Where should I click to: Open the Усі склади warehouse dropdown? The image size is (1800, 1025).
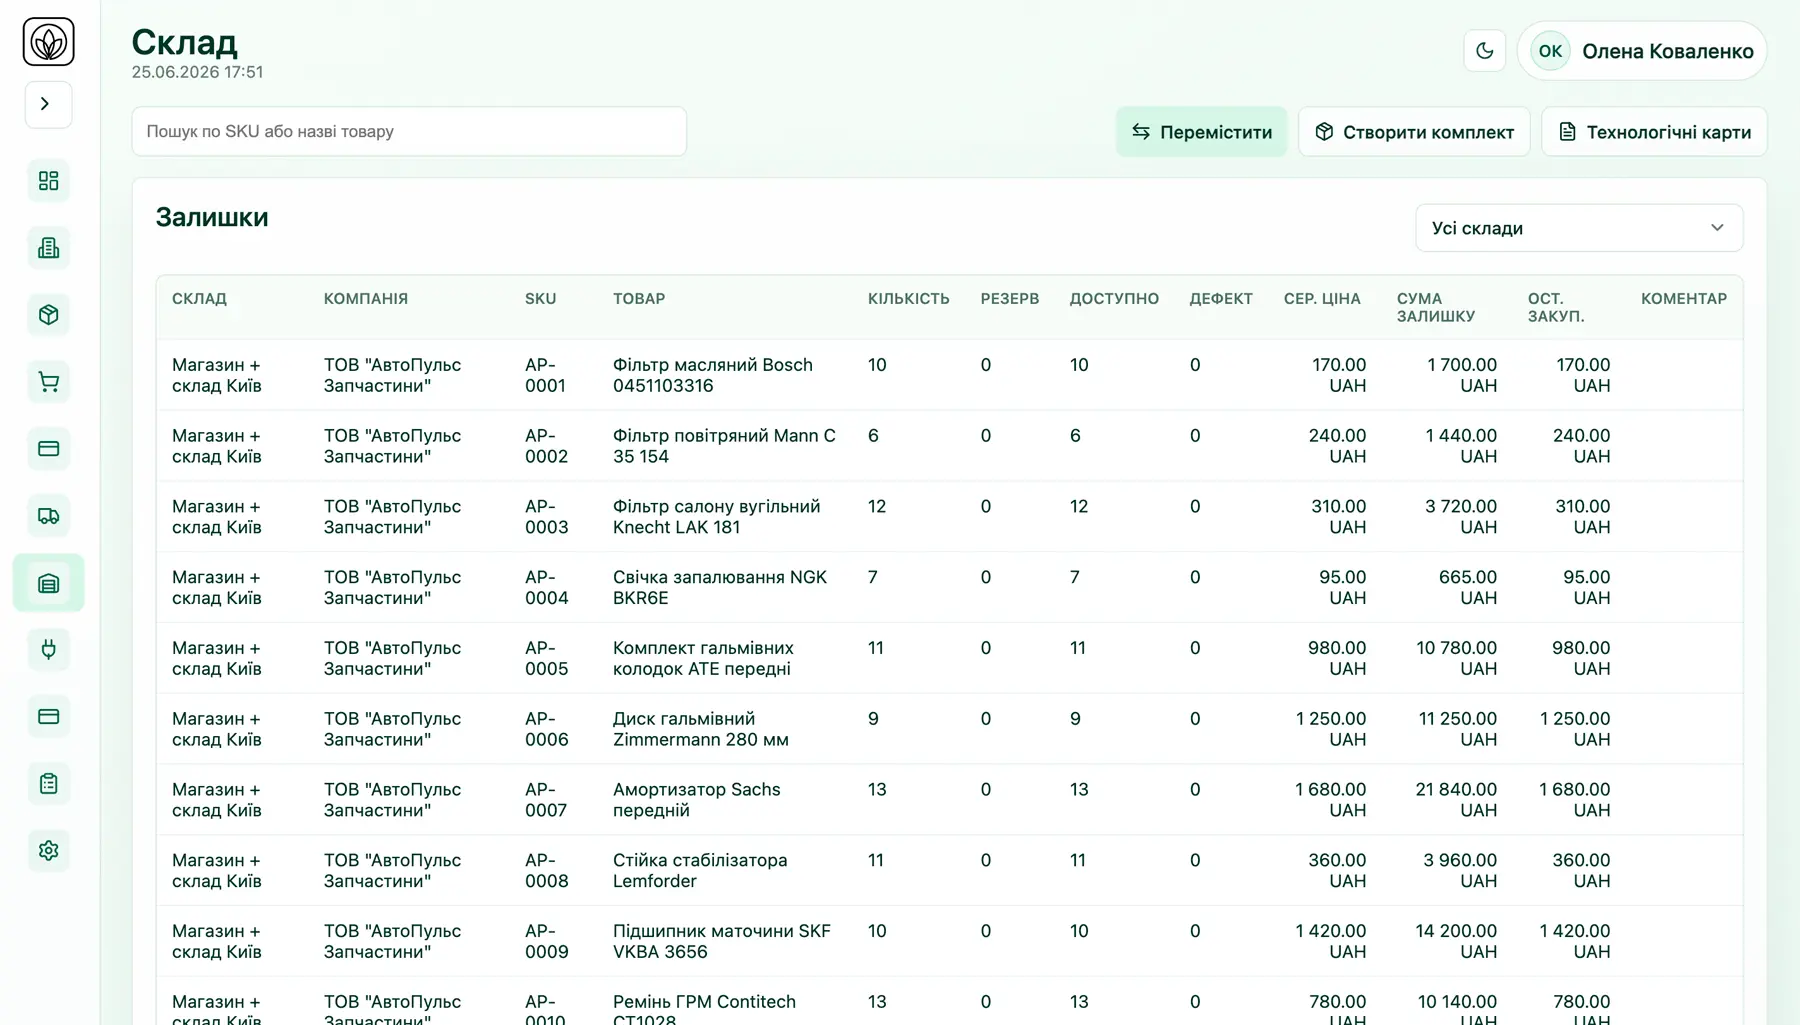(x=1579, y=228)
